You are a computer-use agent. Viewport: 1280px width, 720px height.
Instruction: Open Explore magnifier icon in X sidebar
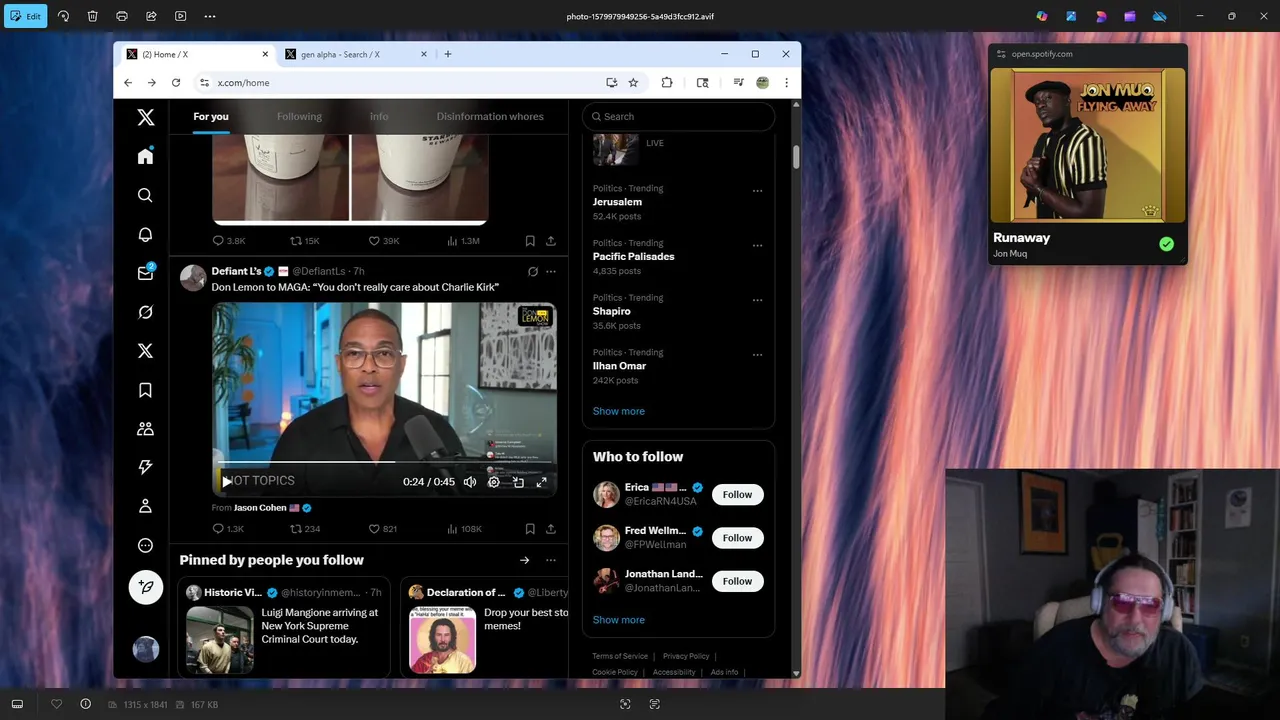145,195
